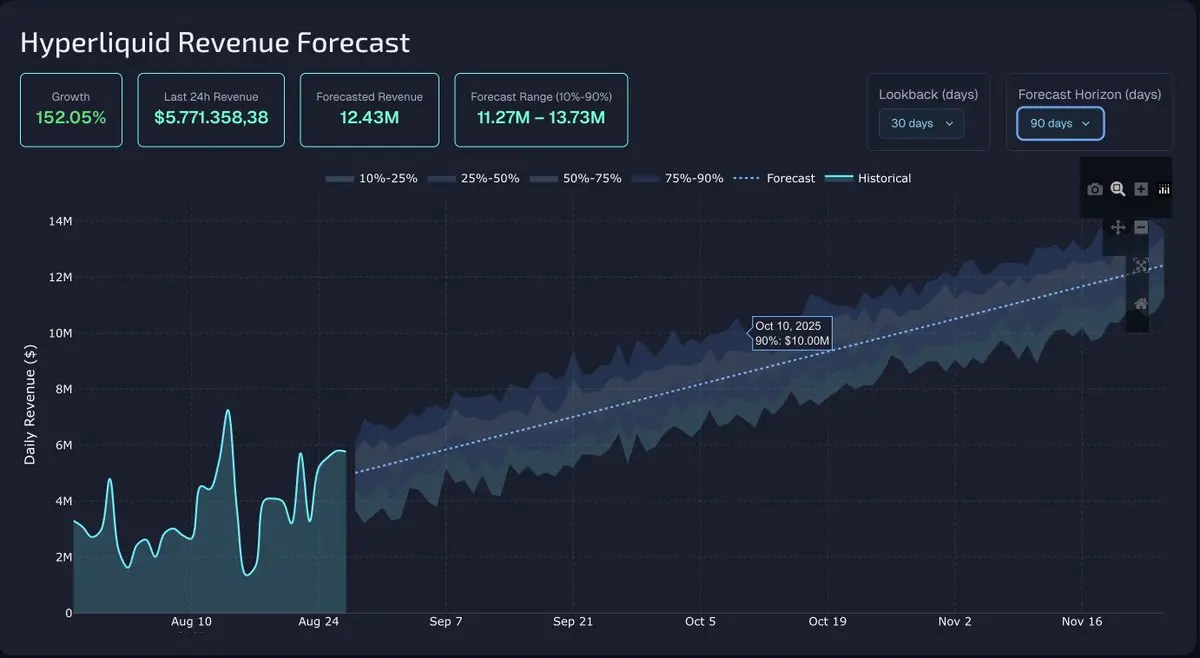Download plot as PNG with camera icon

[x=1095, y=189]
